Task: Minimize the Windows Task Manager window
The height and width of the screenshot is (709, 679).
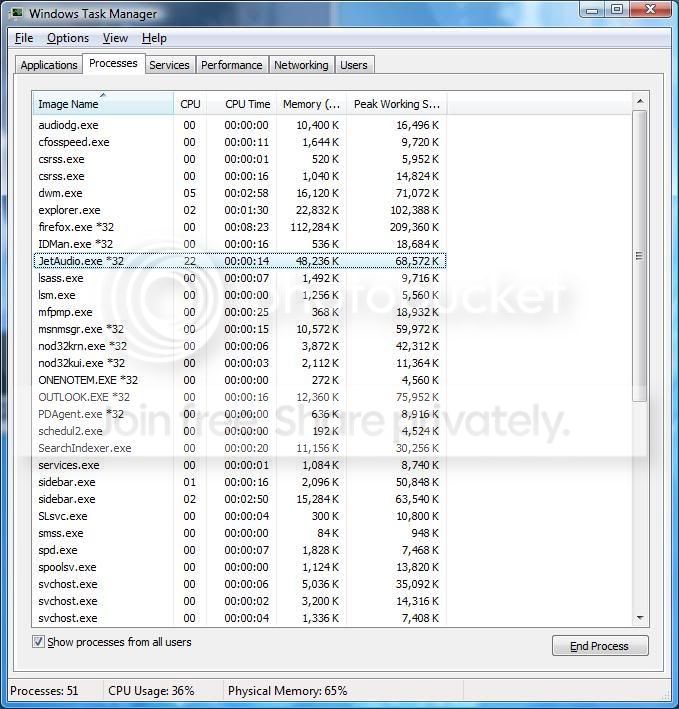Action: pos(593,9)
